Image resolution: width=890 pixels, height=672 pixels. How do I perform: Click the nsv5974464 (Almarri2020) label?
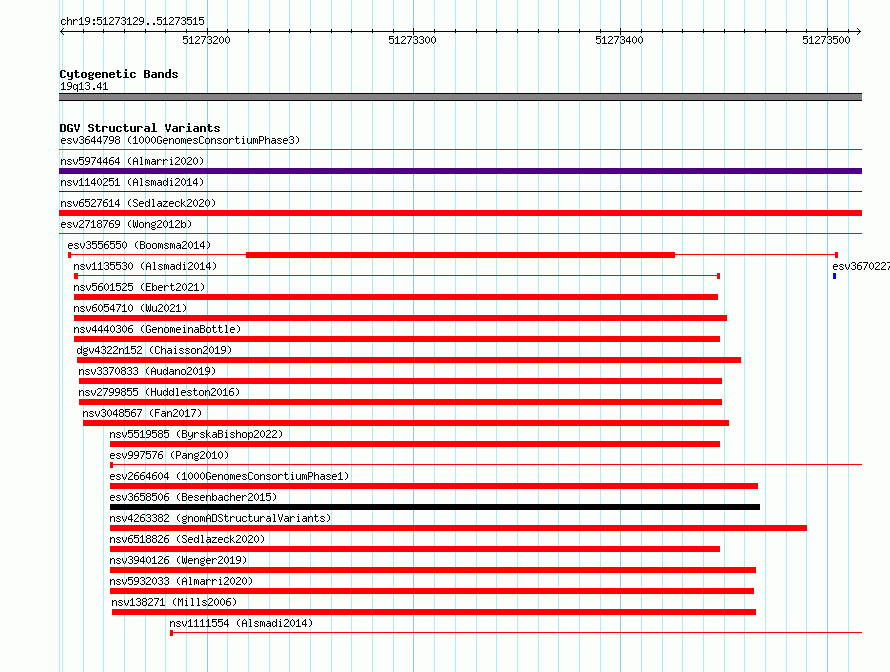(x=132, y=161)
